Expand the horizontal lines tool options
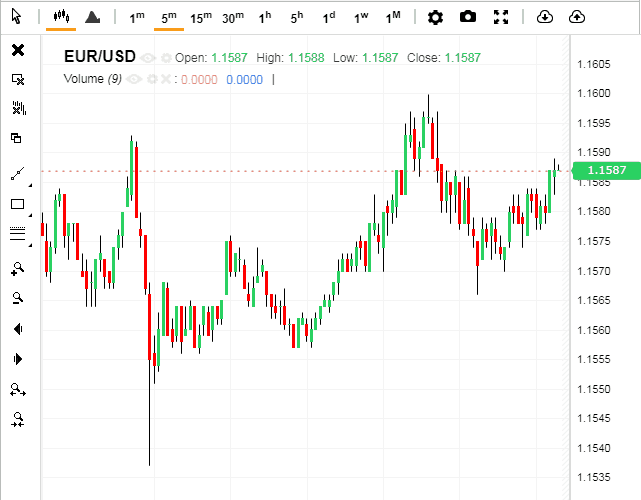This screenshot has height=500, width=641. tap(29, 245)
